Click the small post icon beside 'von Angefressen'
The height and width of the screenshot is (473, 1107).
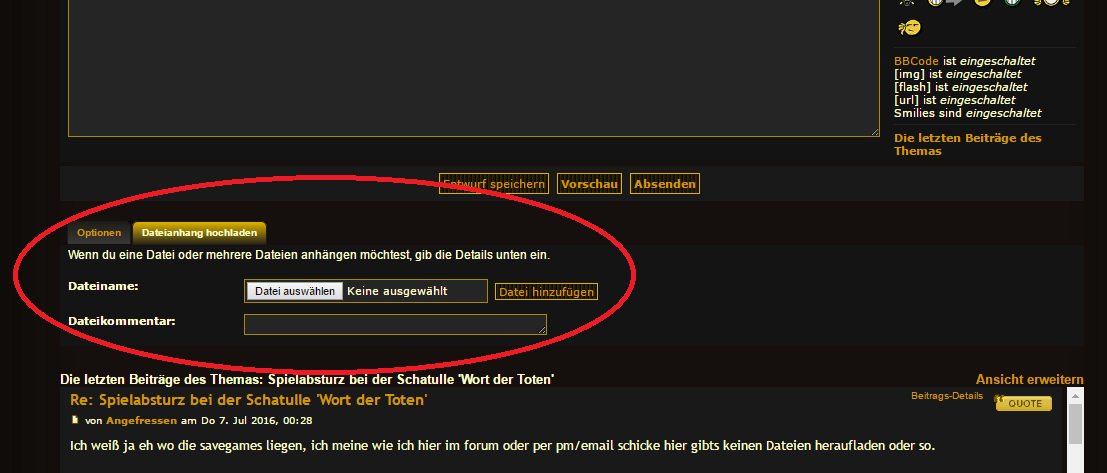(75, 420)
